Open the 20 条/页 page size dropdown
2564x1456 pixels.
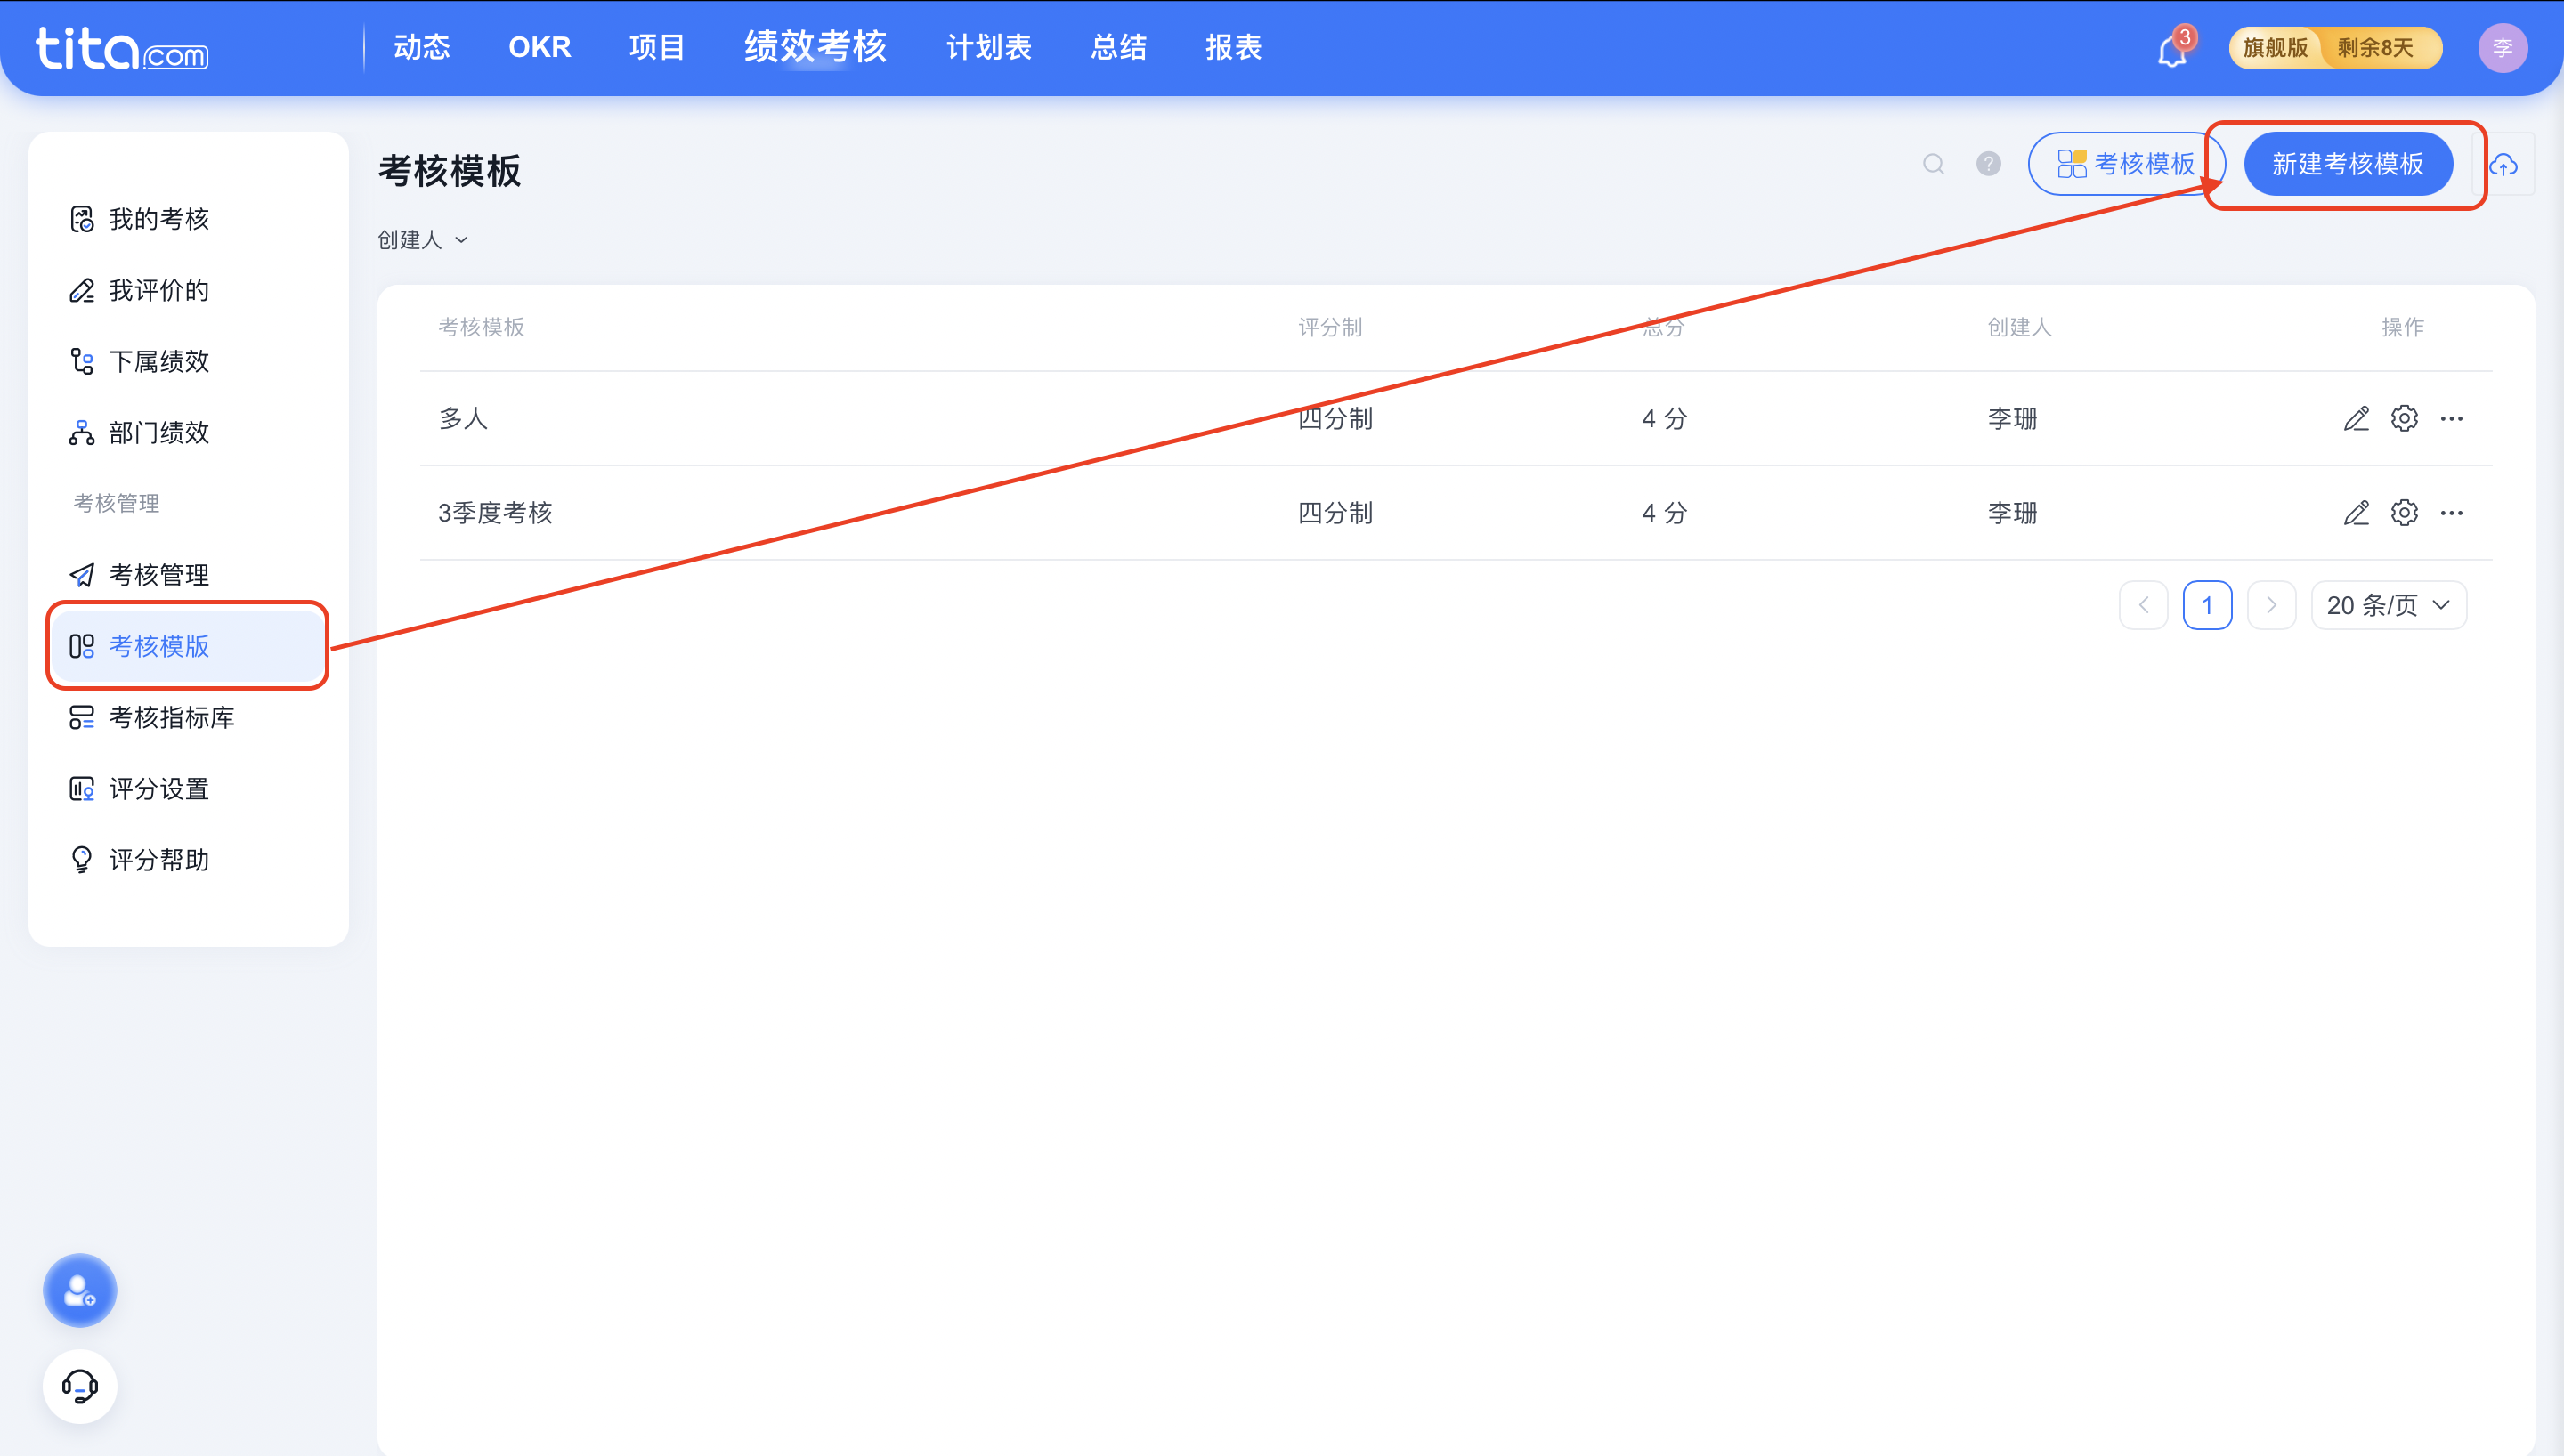tap(2388, 605)
